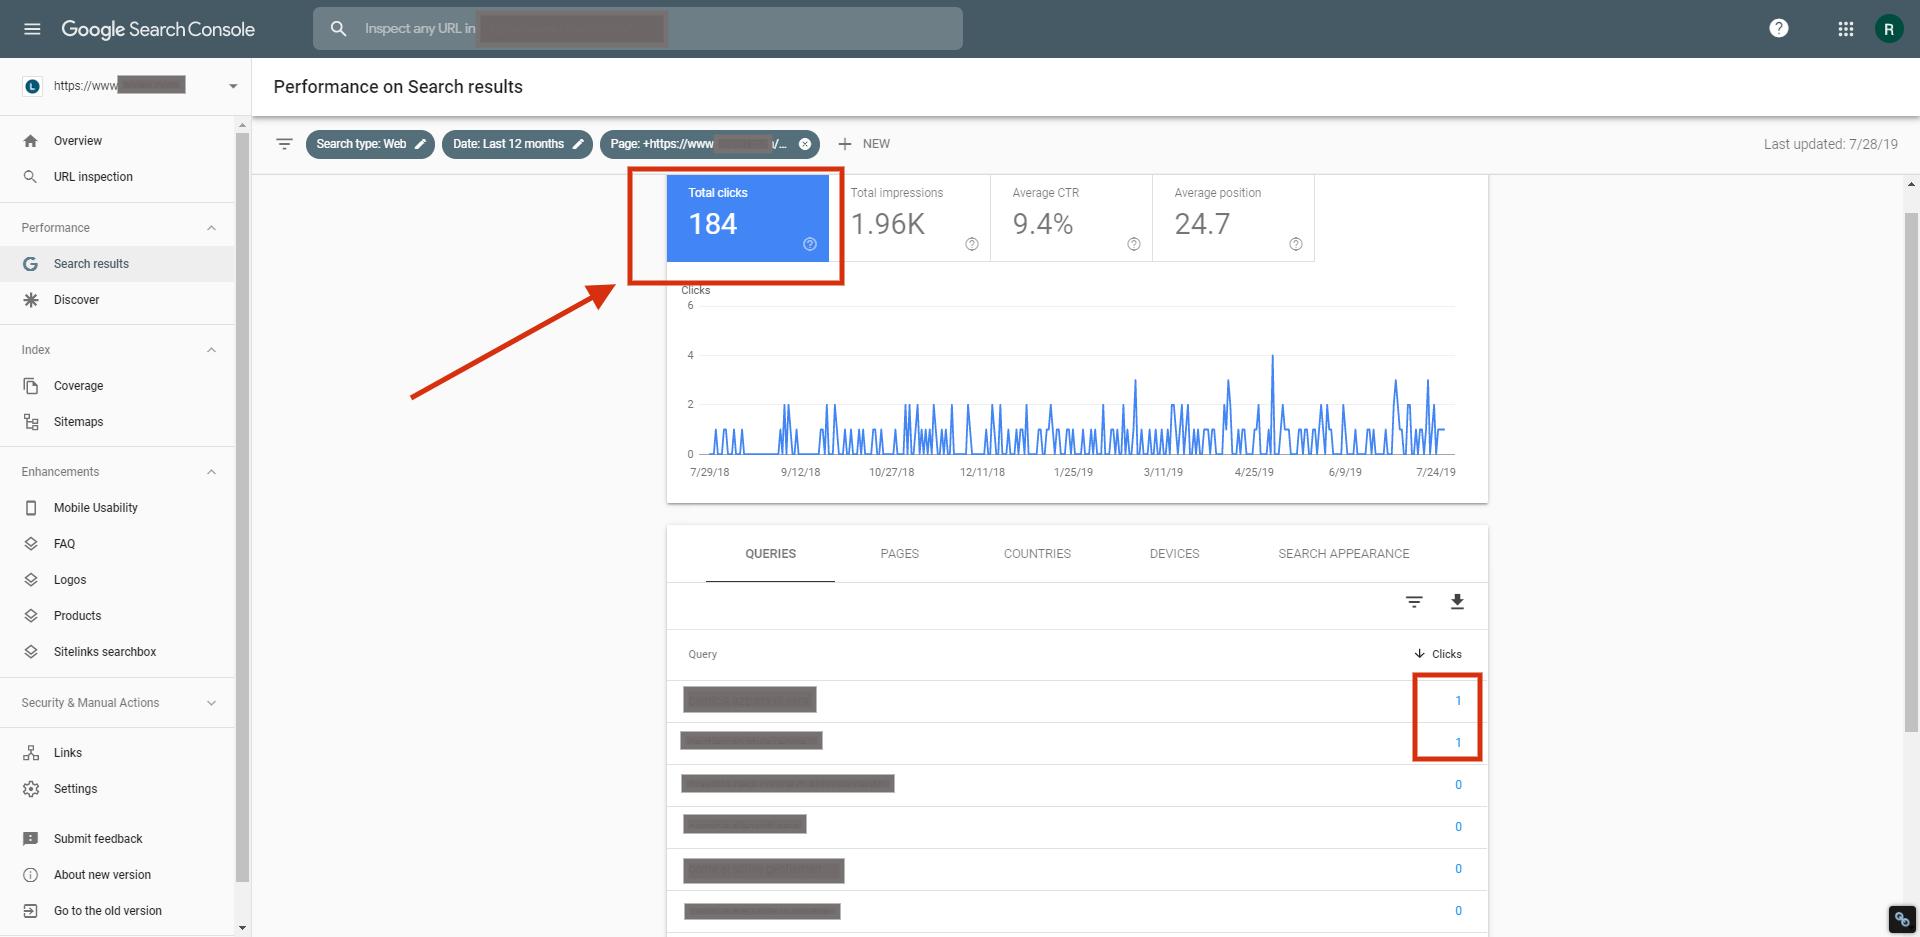Click the filter list icon beside Search type
The width and height of the screenshot is (1920, 937).
click(x=284, y=144)
